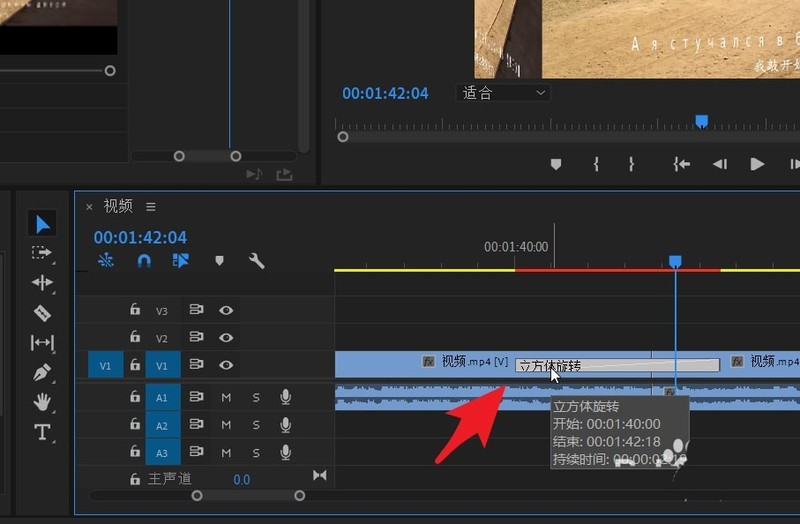Choose the Type text tool
The image size is (800, 524).
[x=42, y=432]
